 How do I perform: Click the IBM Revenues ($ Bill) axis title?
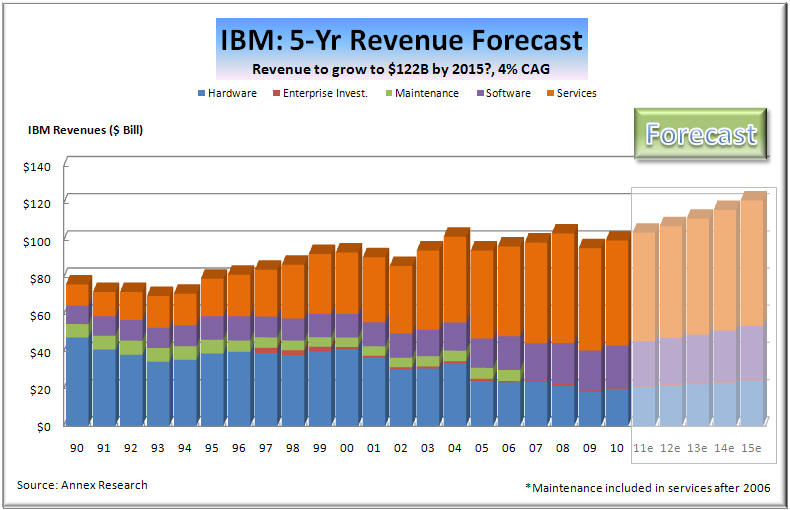(86, 130)
